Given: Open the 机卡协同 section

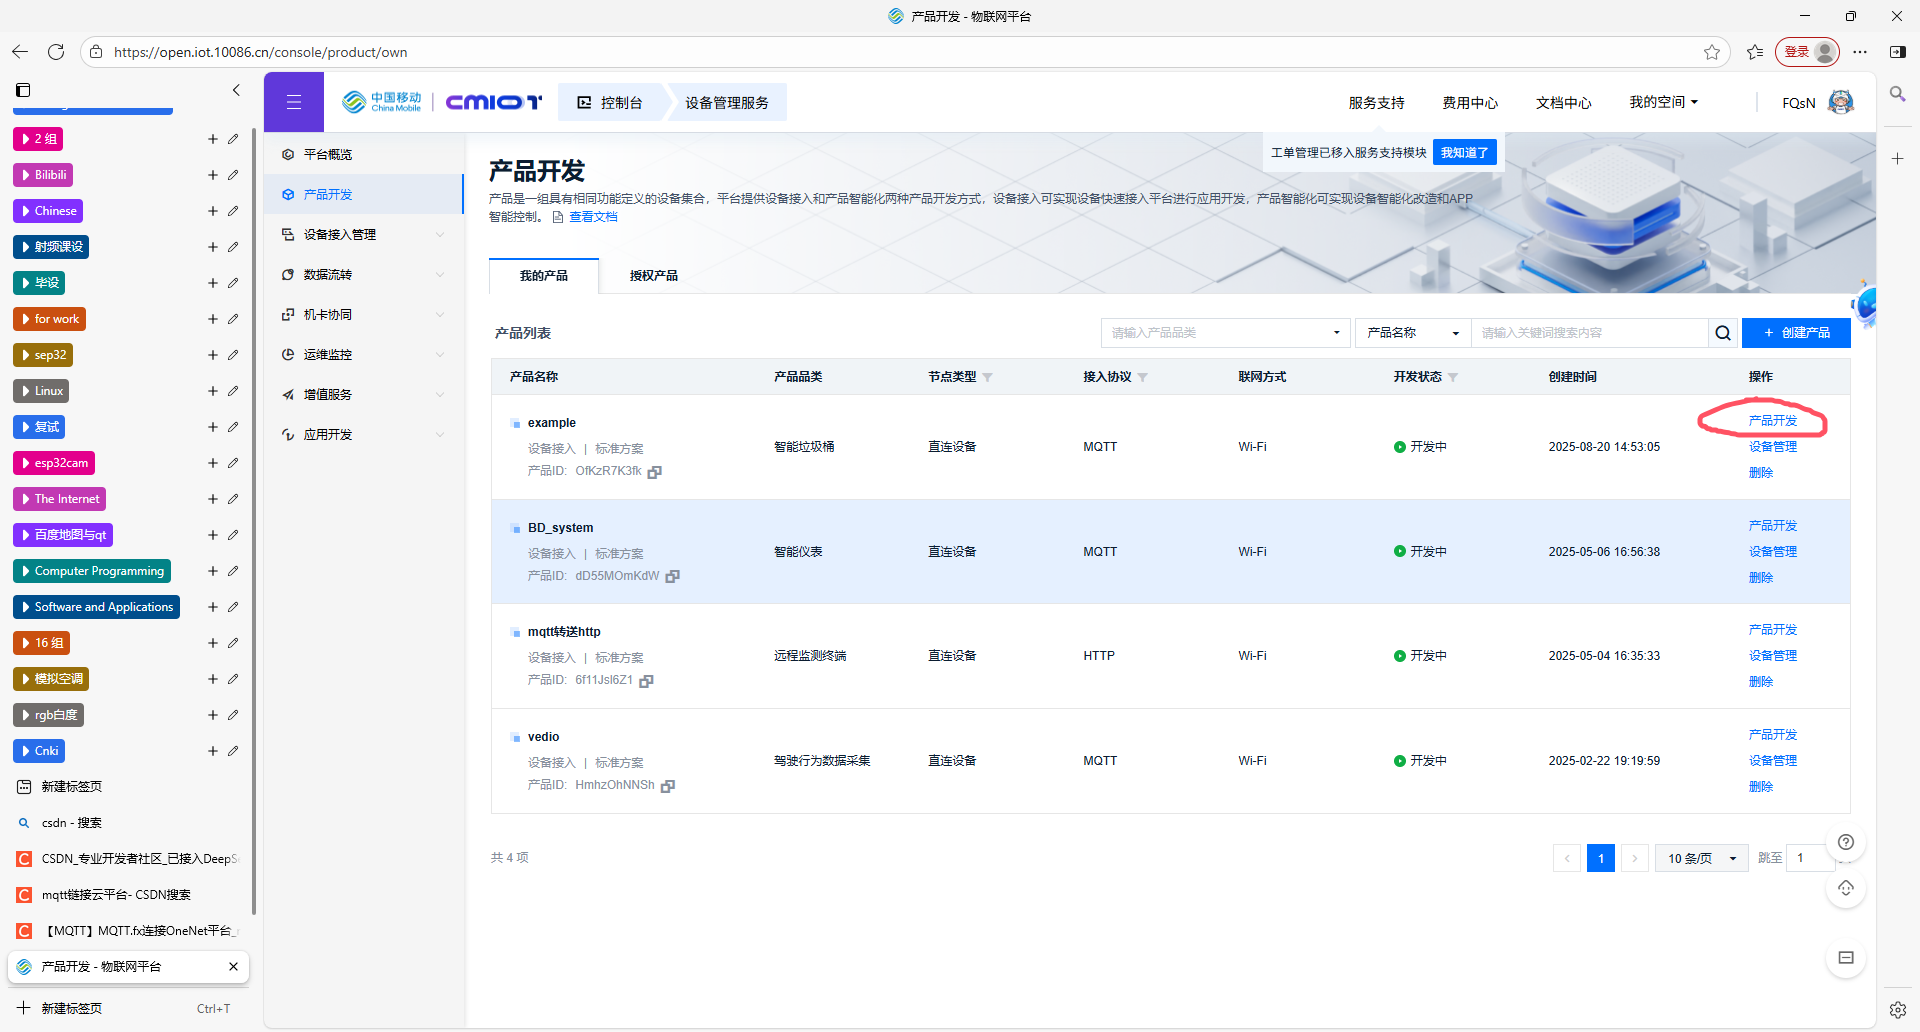Looking at the screenshot, I should click(329, 314).
